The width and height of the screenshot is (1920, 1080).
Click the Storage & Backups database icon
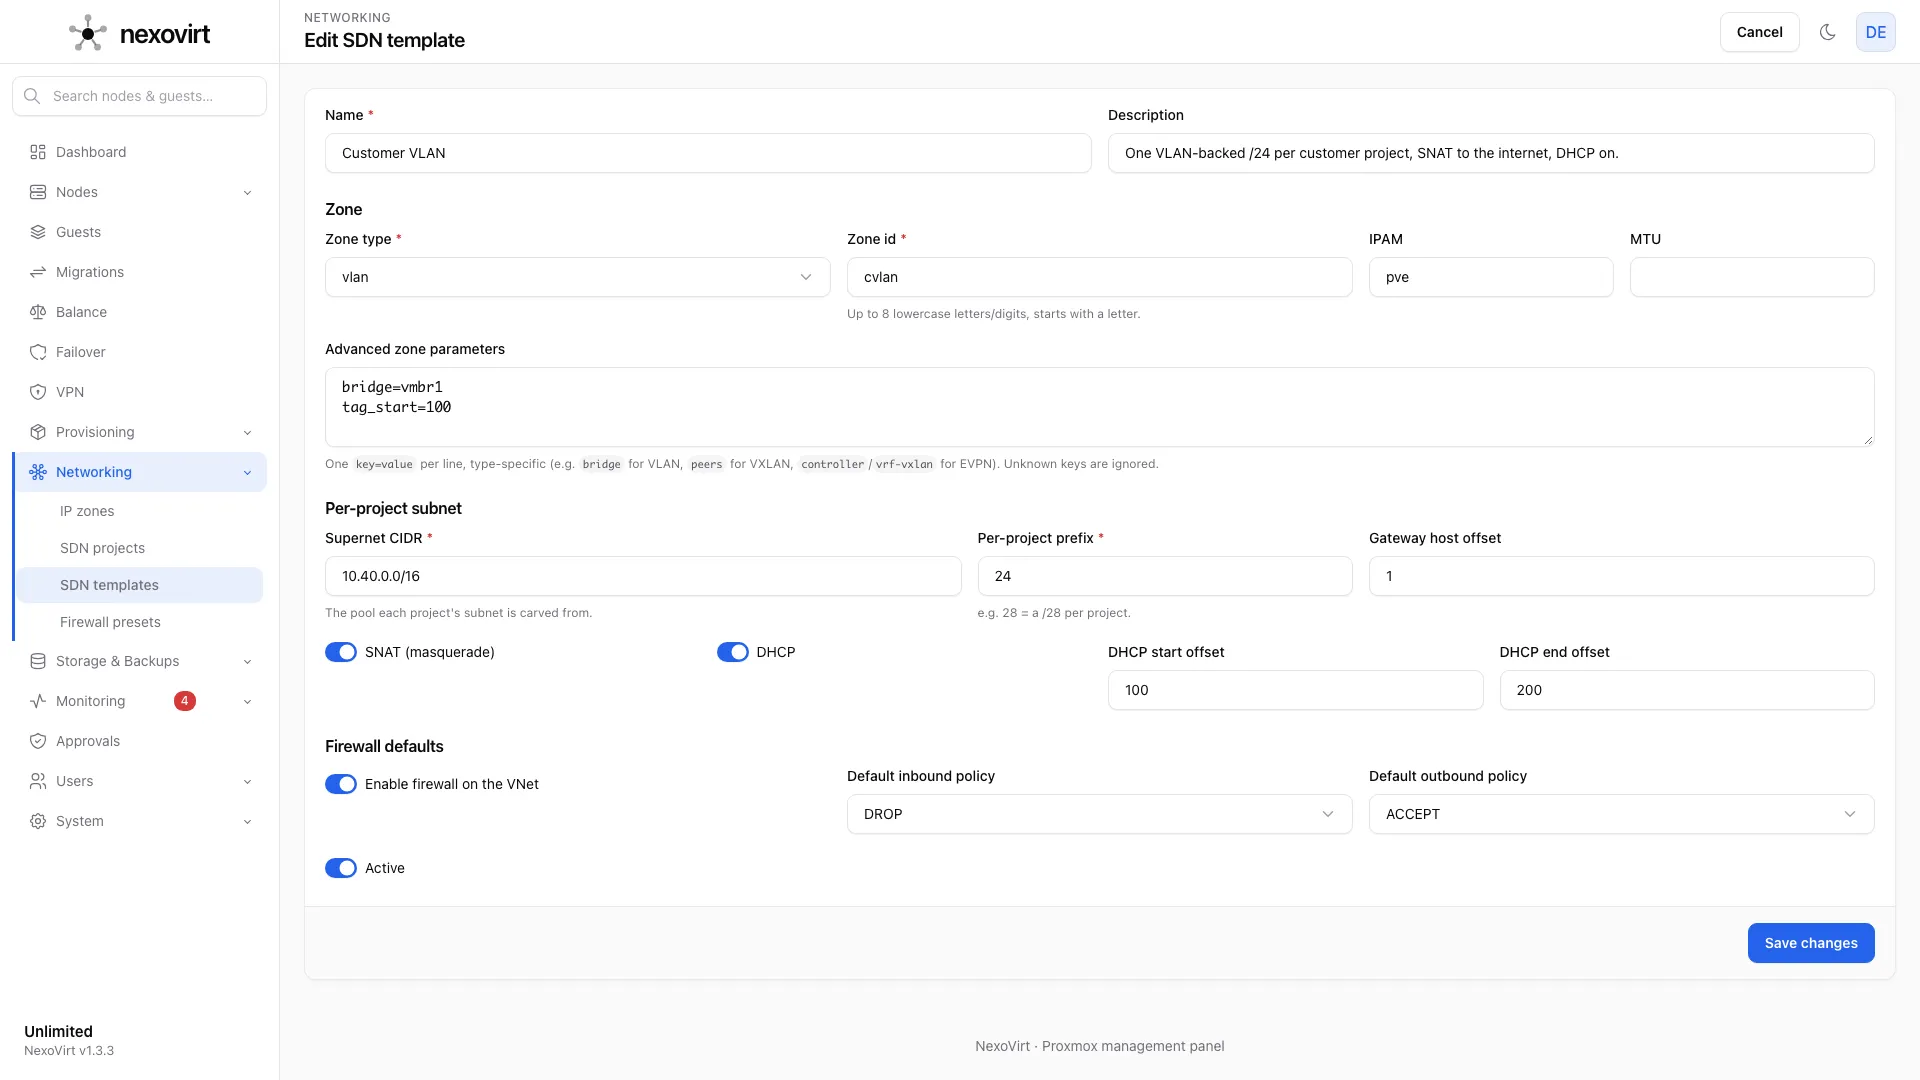(x=38, y=661)
